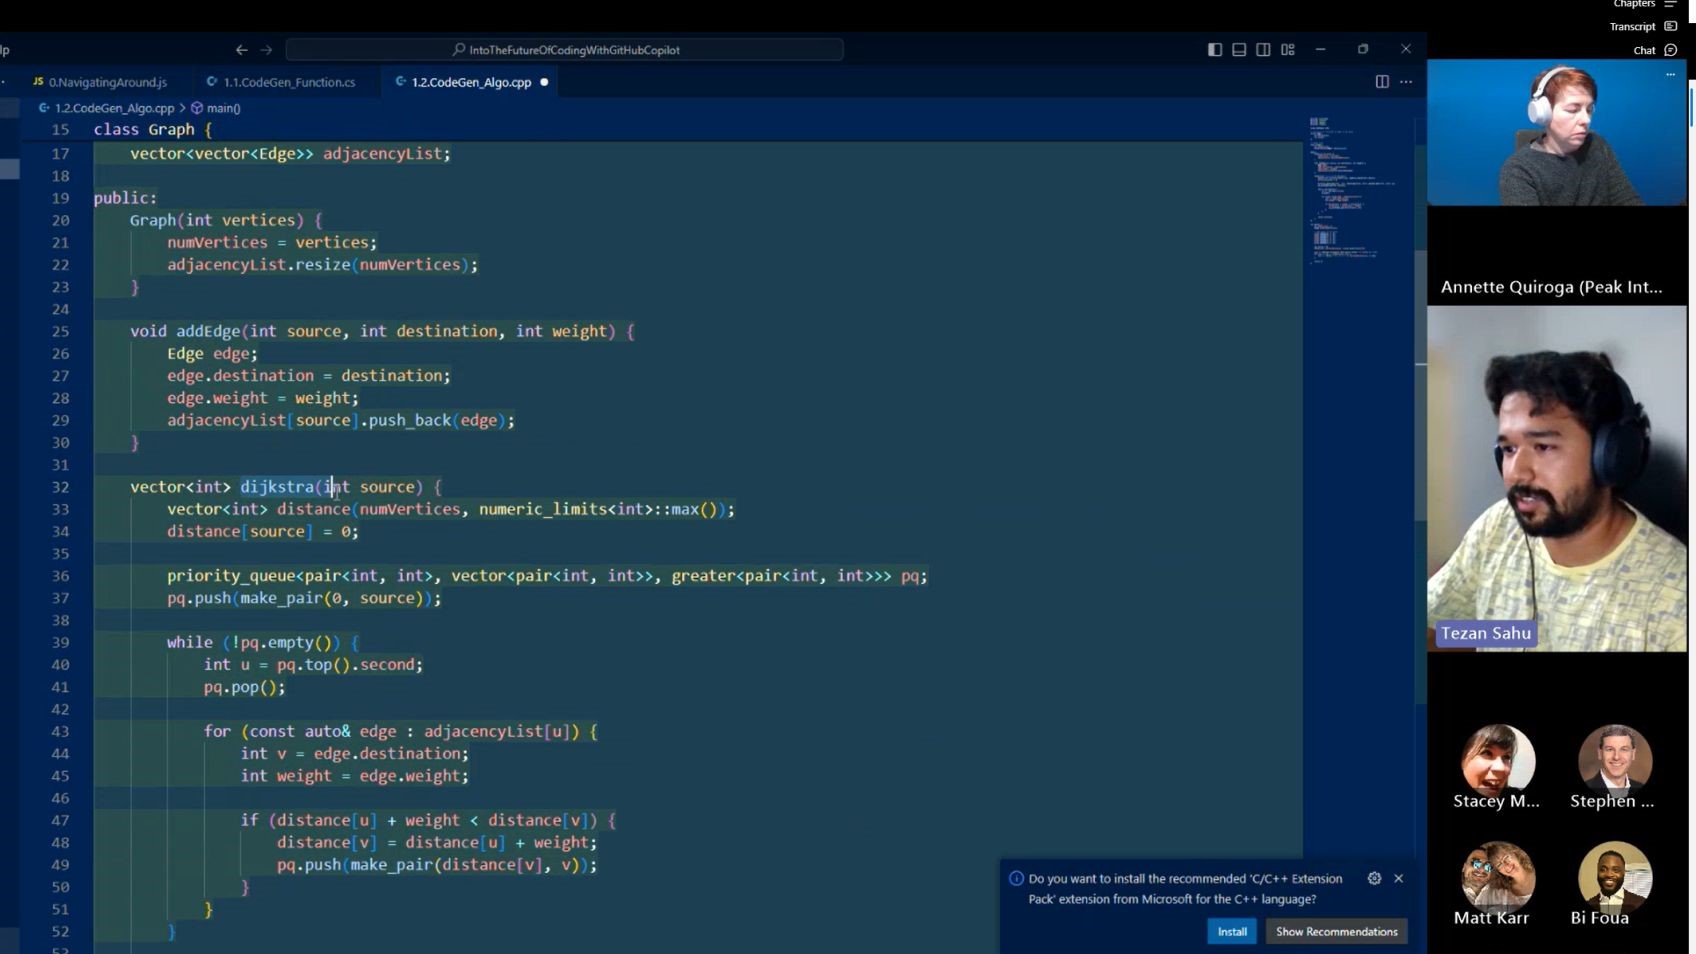Viewport: 1696px width, 954px height.
Task: Go forward with the navigation arrow
Action: (x=266, y=49)
